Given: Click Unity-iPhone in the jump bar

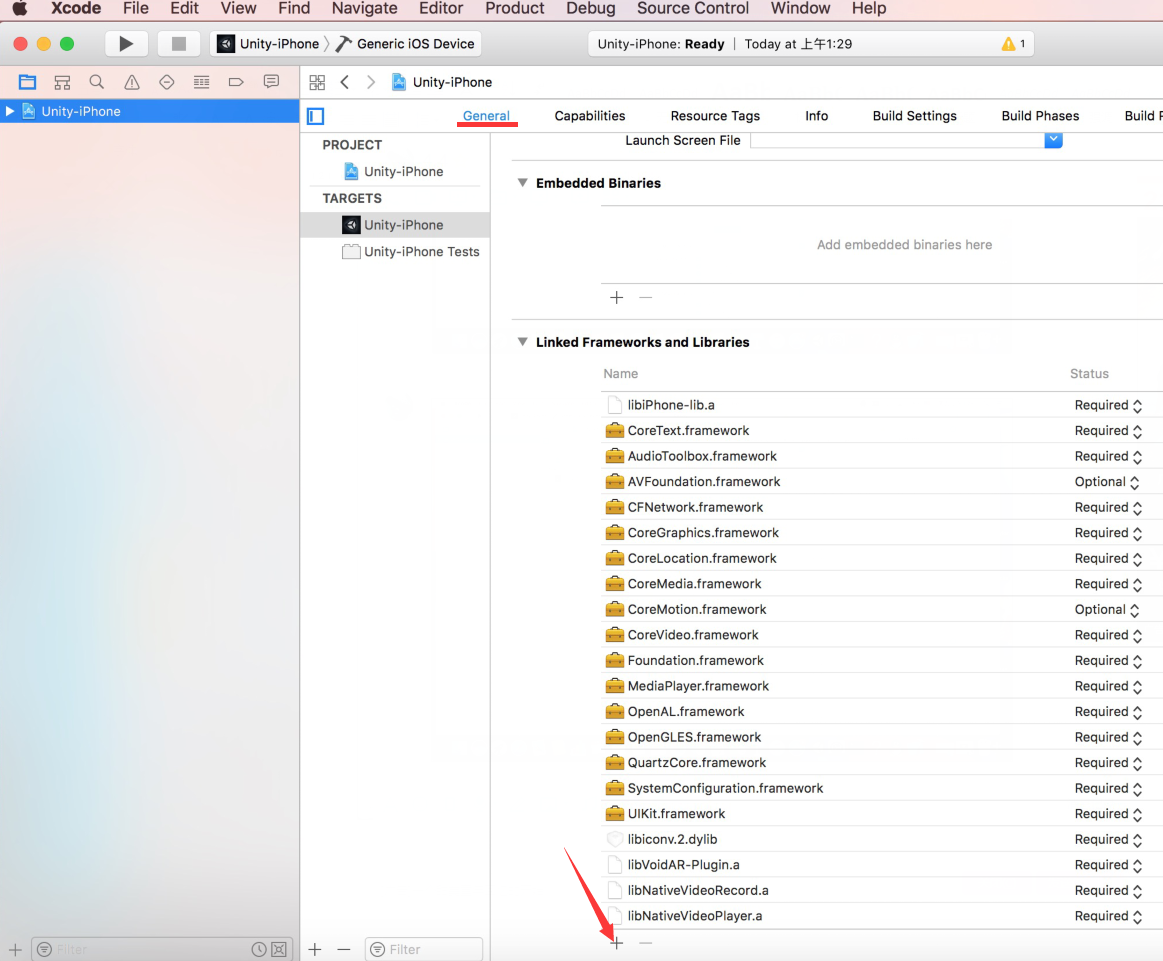Looking at the screenshot, I should 442,82.
